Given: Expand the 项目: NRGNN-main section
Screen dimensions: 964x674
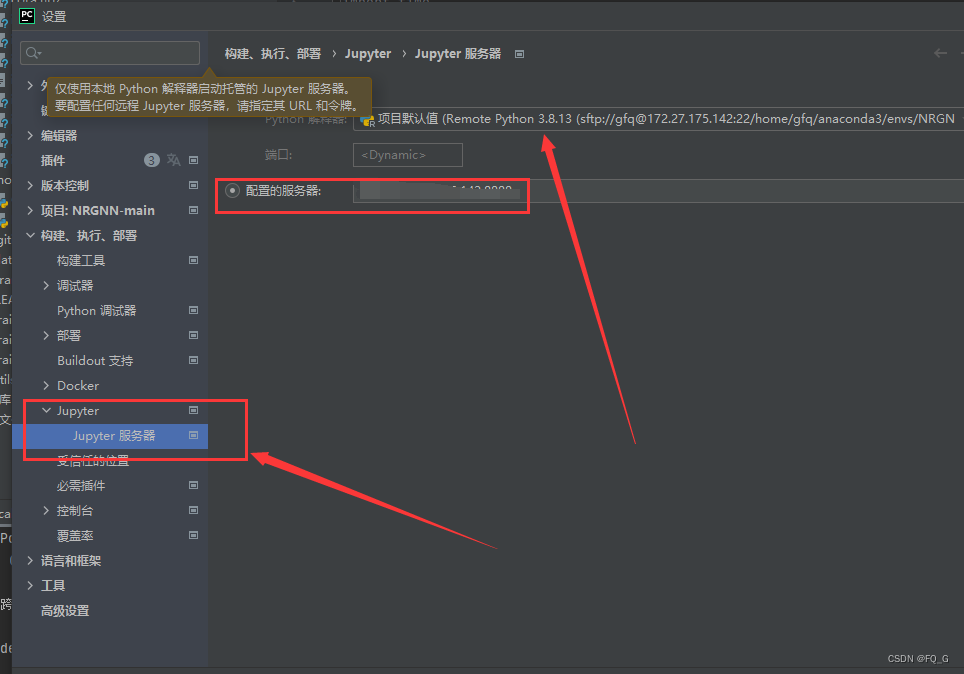Looking at the screenshot, I should click(30, 210).
